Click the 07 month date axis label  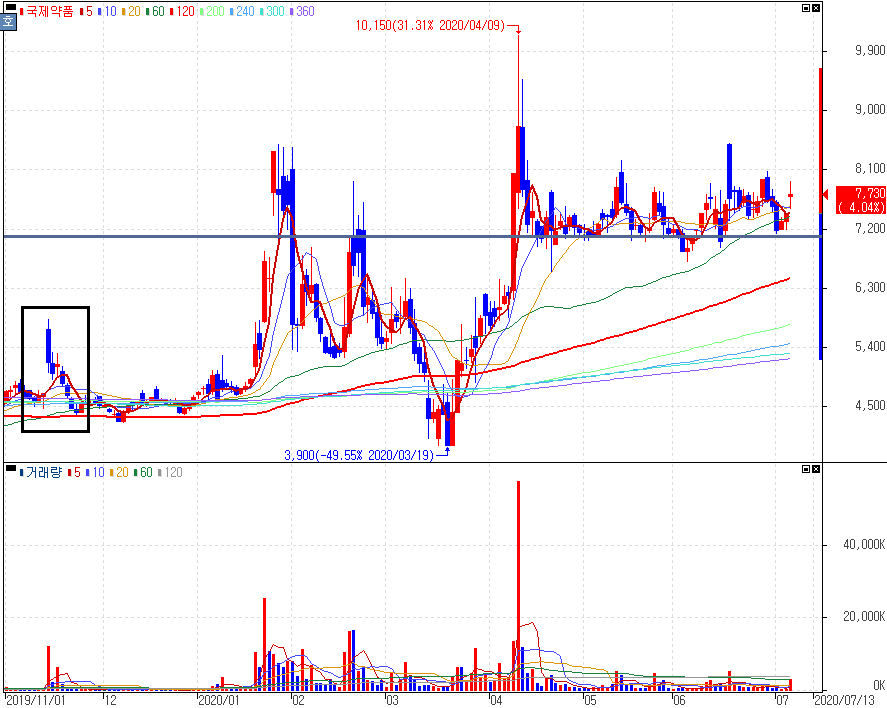(782, 700)
